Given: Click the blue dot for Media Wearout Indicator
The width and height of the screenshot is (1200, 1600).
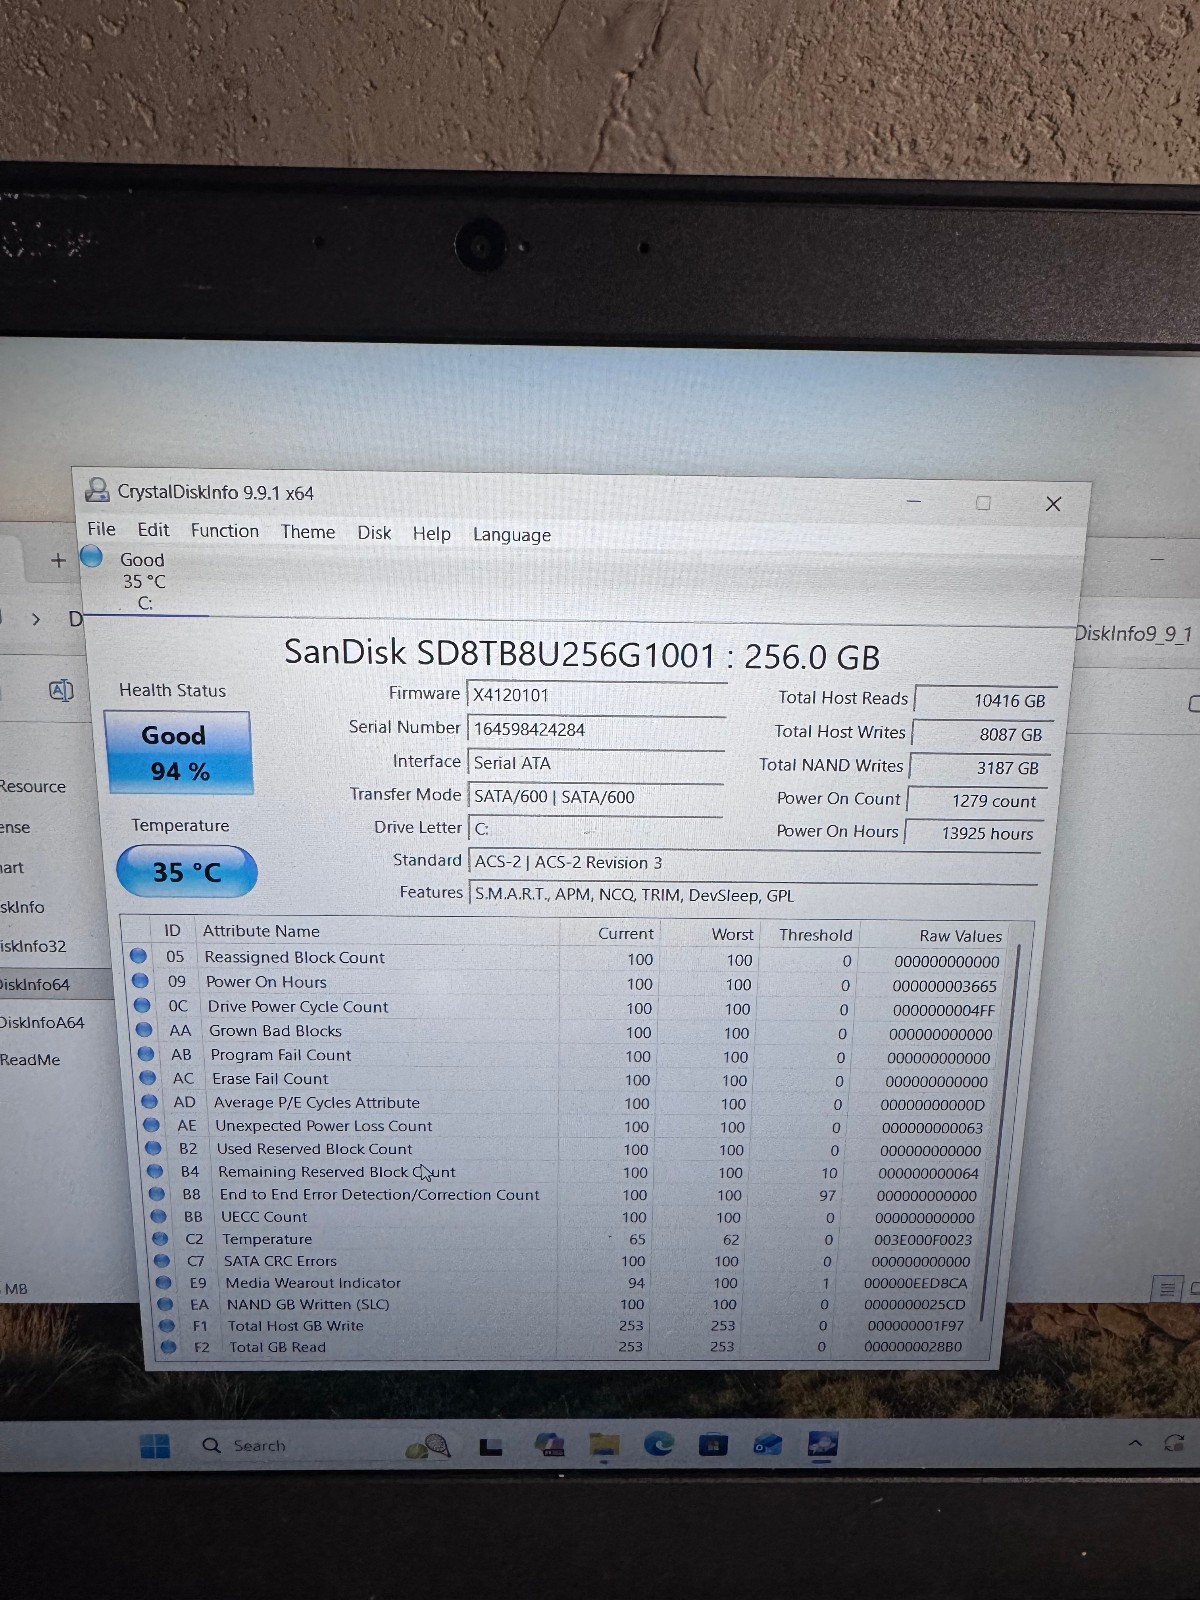Looking at the screenshot, I should coord(164,1282).
